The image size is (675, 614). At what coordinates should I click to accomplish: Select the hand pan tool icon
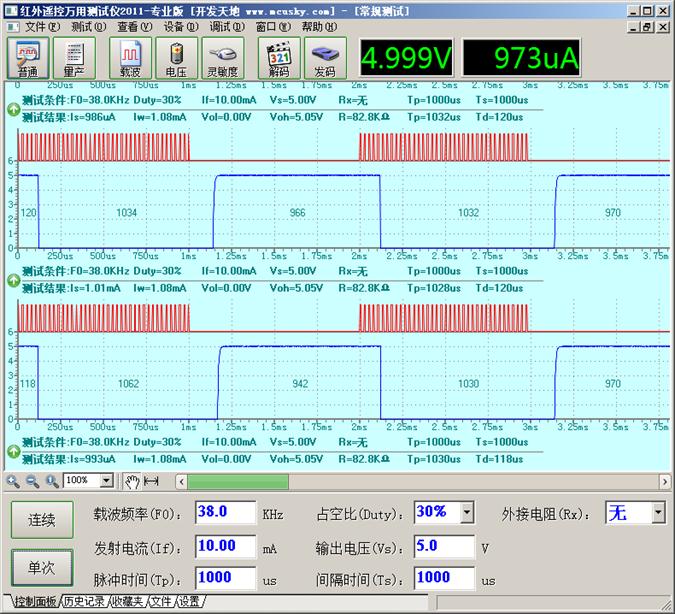[x=133, y=481]
